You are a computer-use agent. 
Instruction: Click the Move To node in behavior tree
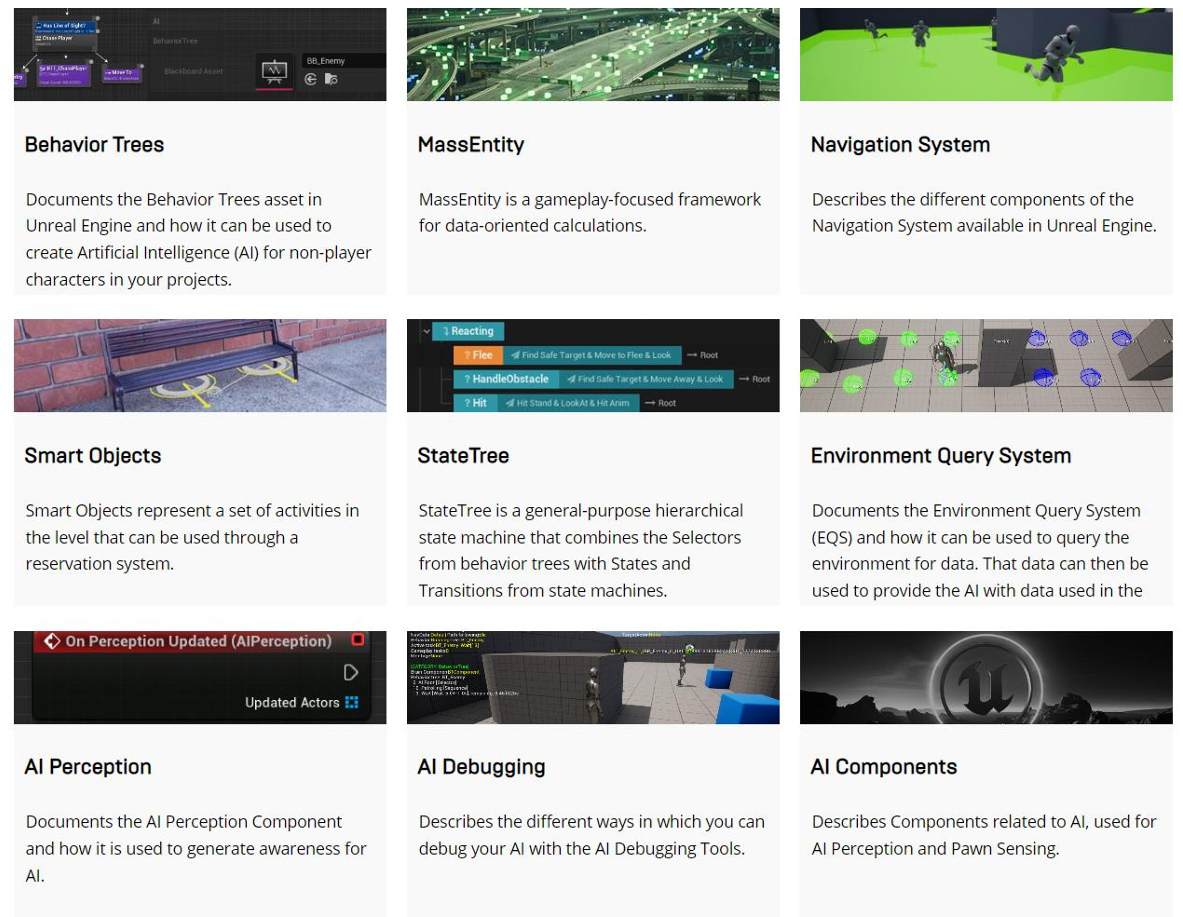pyautogui.click(x=121, y=74)
